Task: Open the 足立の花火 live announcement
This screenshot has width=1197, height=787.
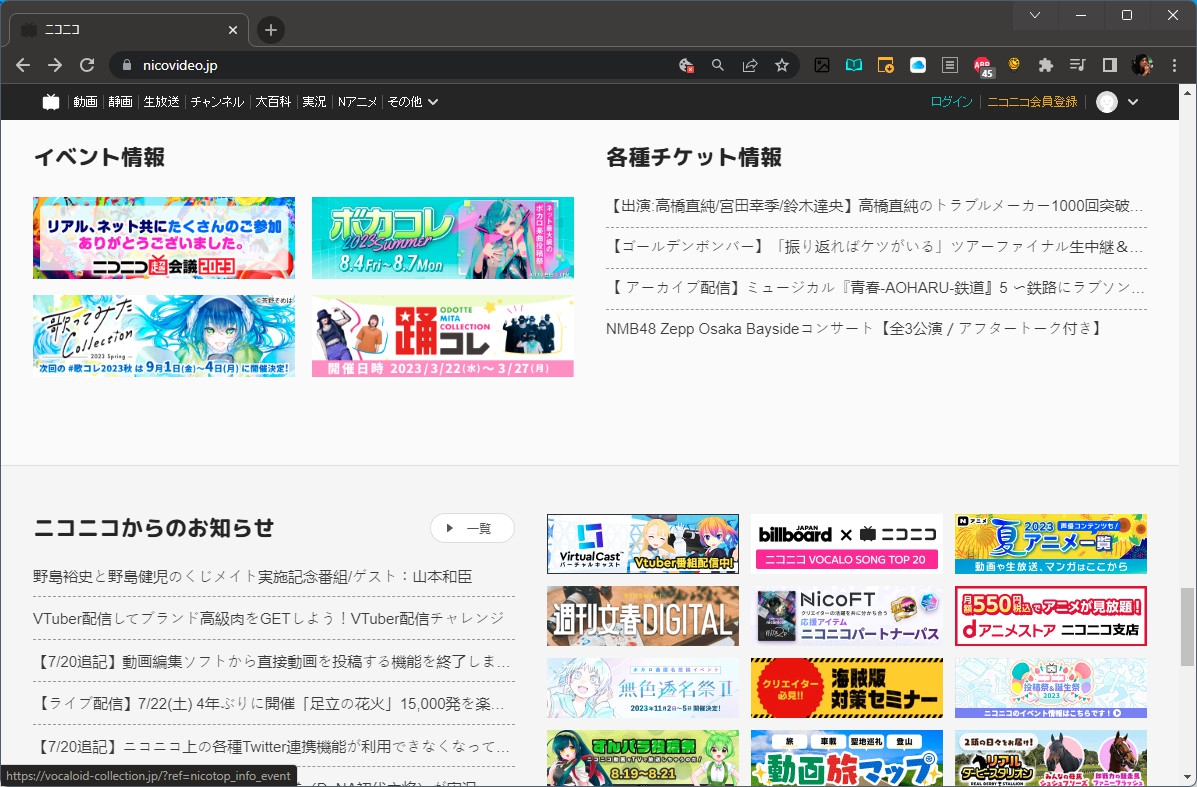Action: [x=269, y=704]
